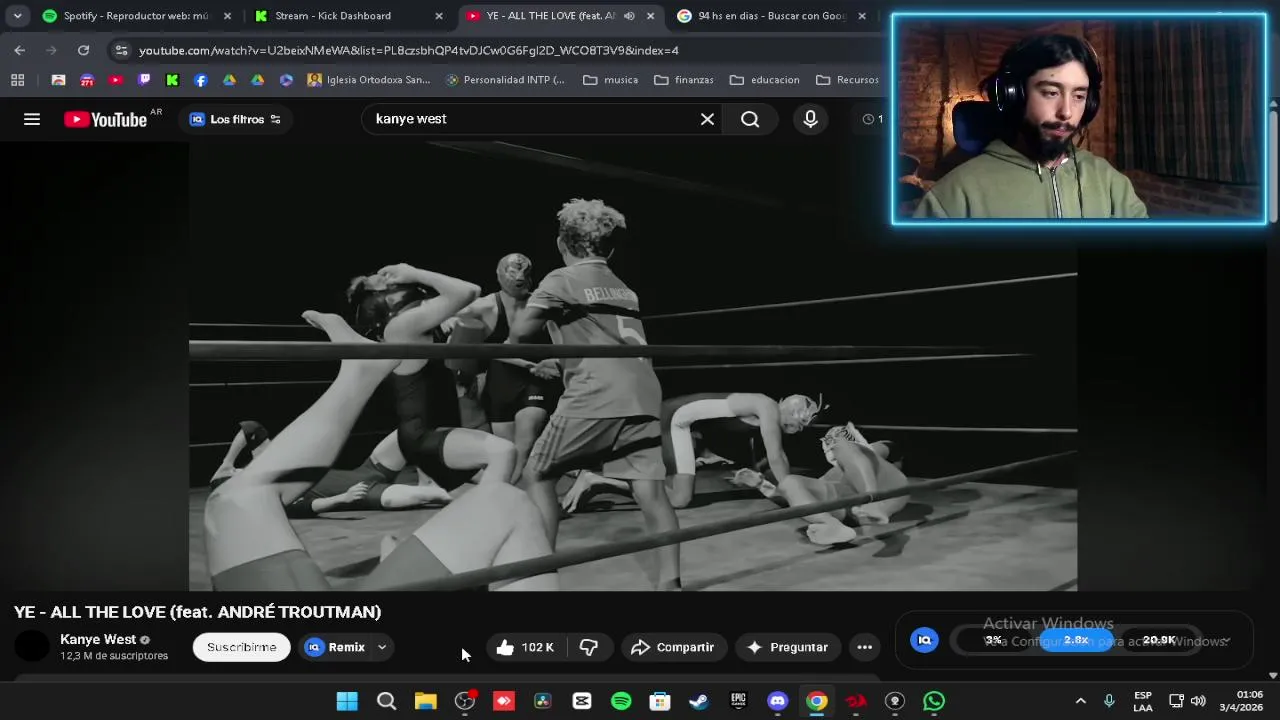
Task: Click the playing video frame
Action: click(x=633, y=366)
